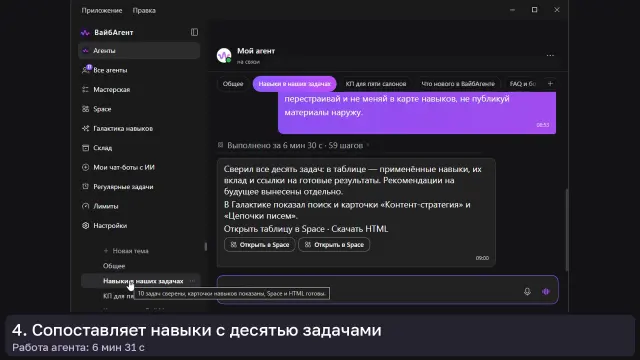Select Навыки в наших задачах sidebar topic
The image size is (640, 360).
[141, 281]
